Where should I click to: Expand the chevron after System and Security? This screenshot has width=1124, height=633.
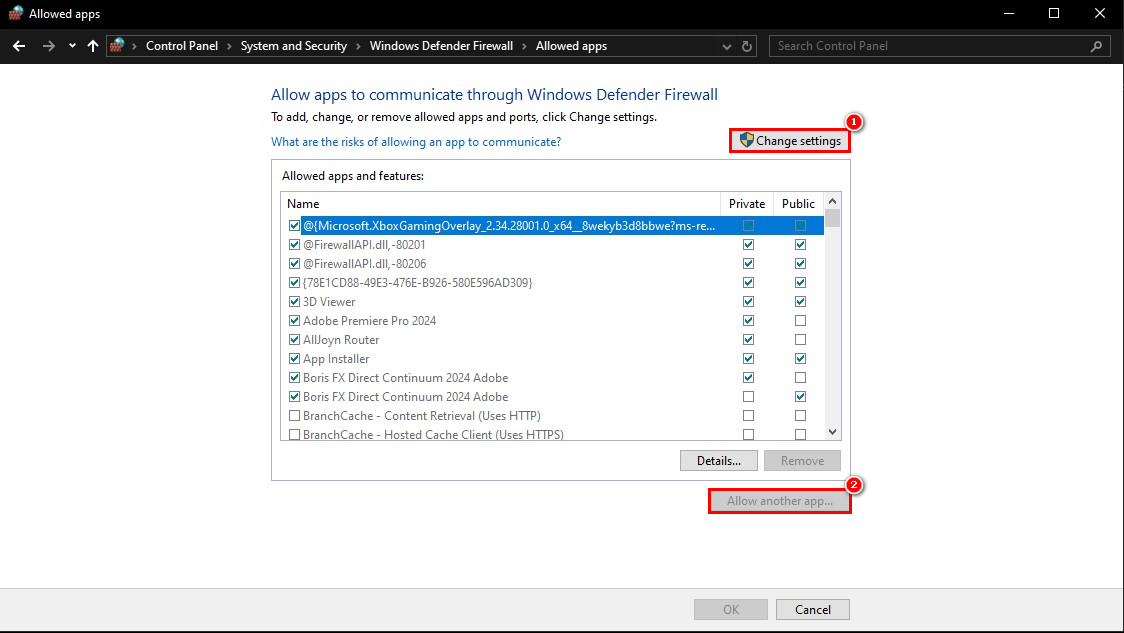(358, 47)
